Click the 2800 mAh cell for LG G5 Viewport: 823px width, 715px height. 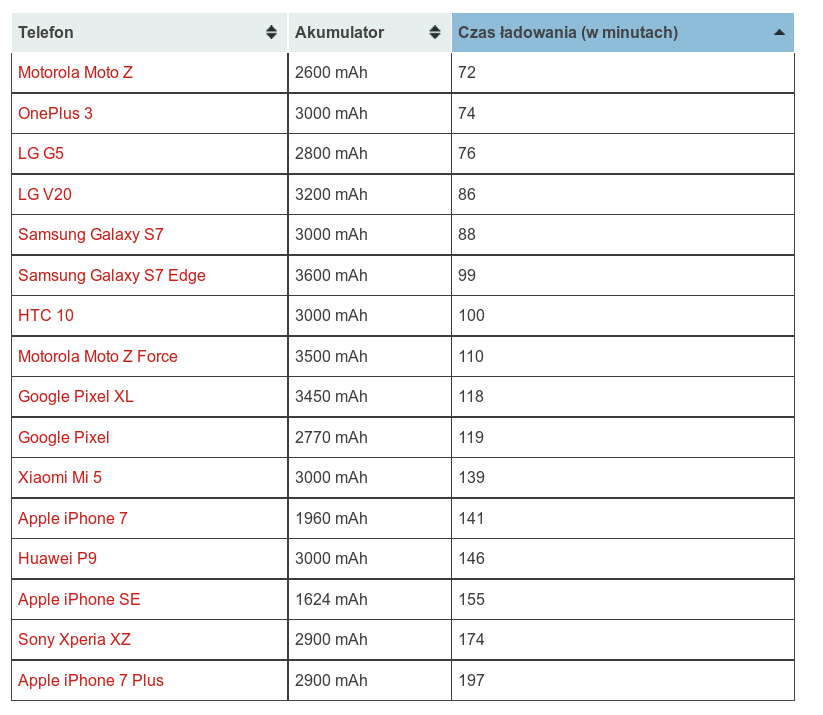pyautogui.click(x=370, y=153)
